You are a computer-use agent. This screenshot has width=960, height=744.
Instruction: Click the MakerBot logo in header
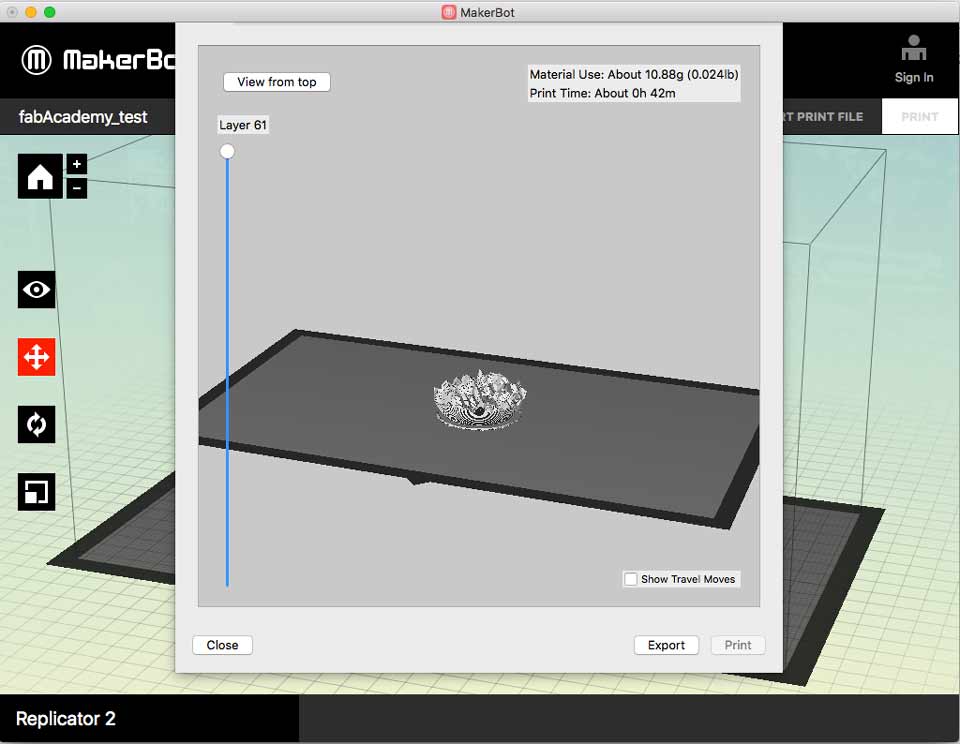pyautogui.click(x=98, y=60)
